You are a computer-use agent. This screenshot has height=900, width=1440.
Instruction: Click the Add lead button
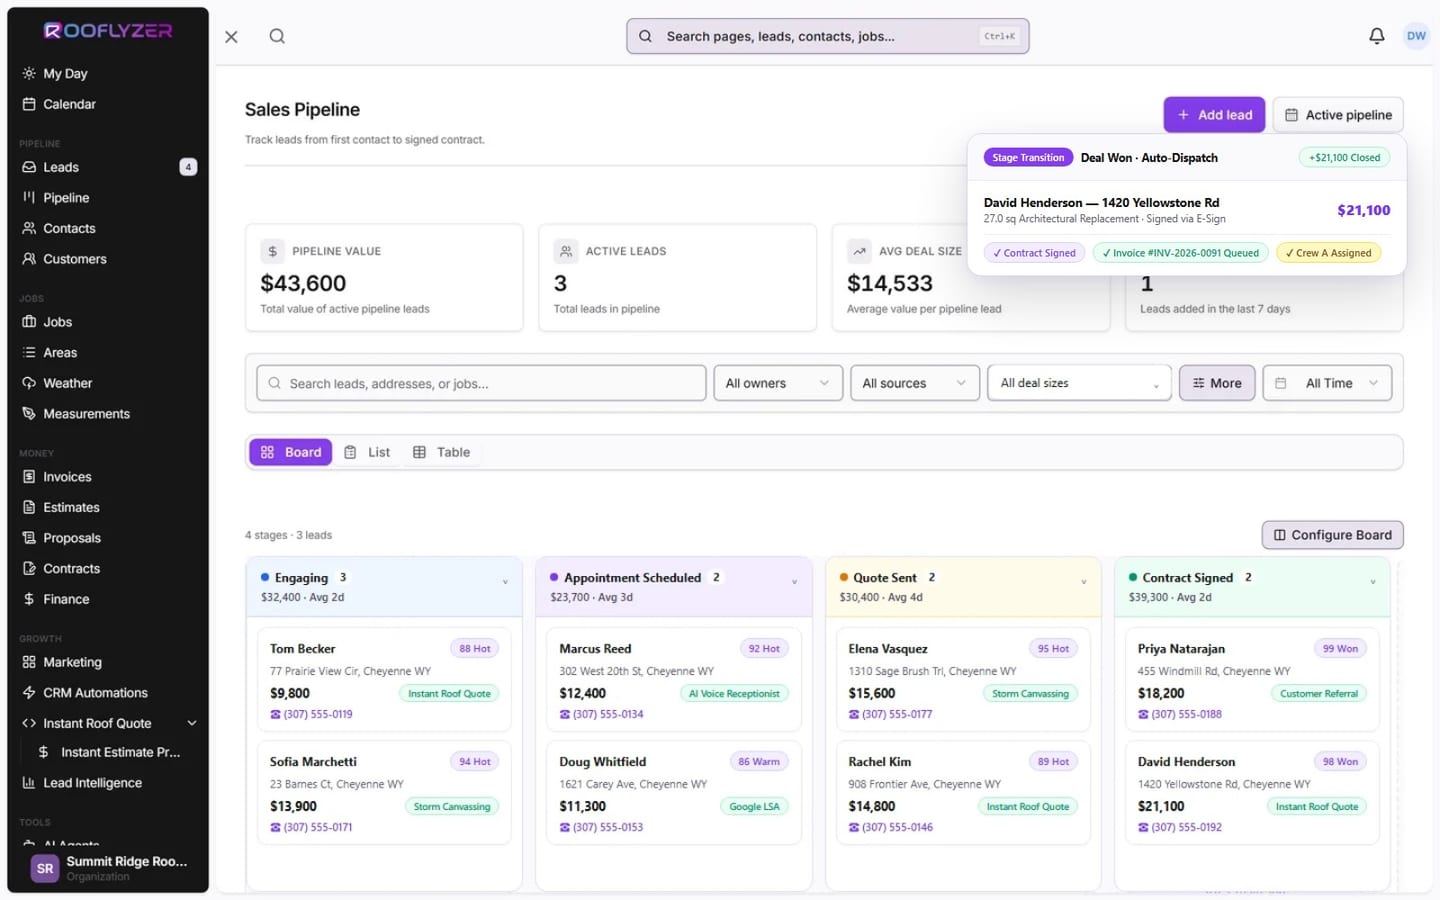pos(1214,115)
